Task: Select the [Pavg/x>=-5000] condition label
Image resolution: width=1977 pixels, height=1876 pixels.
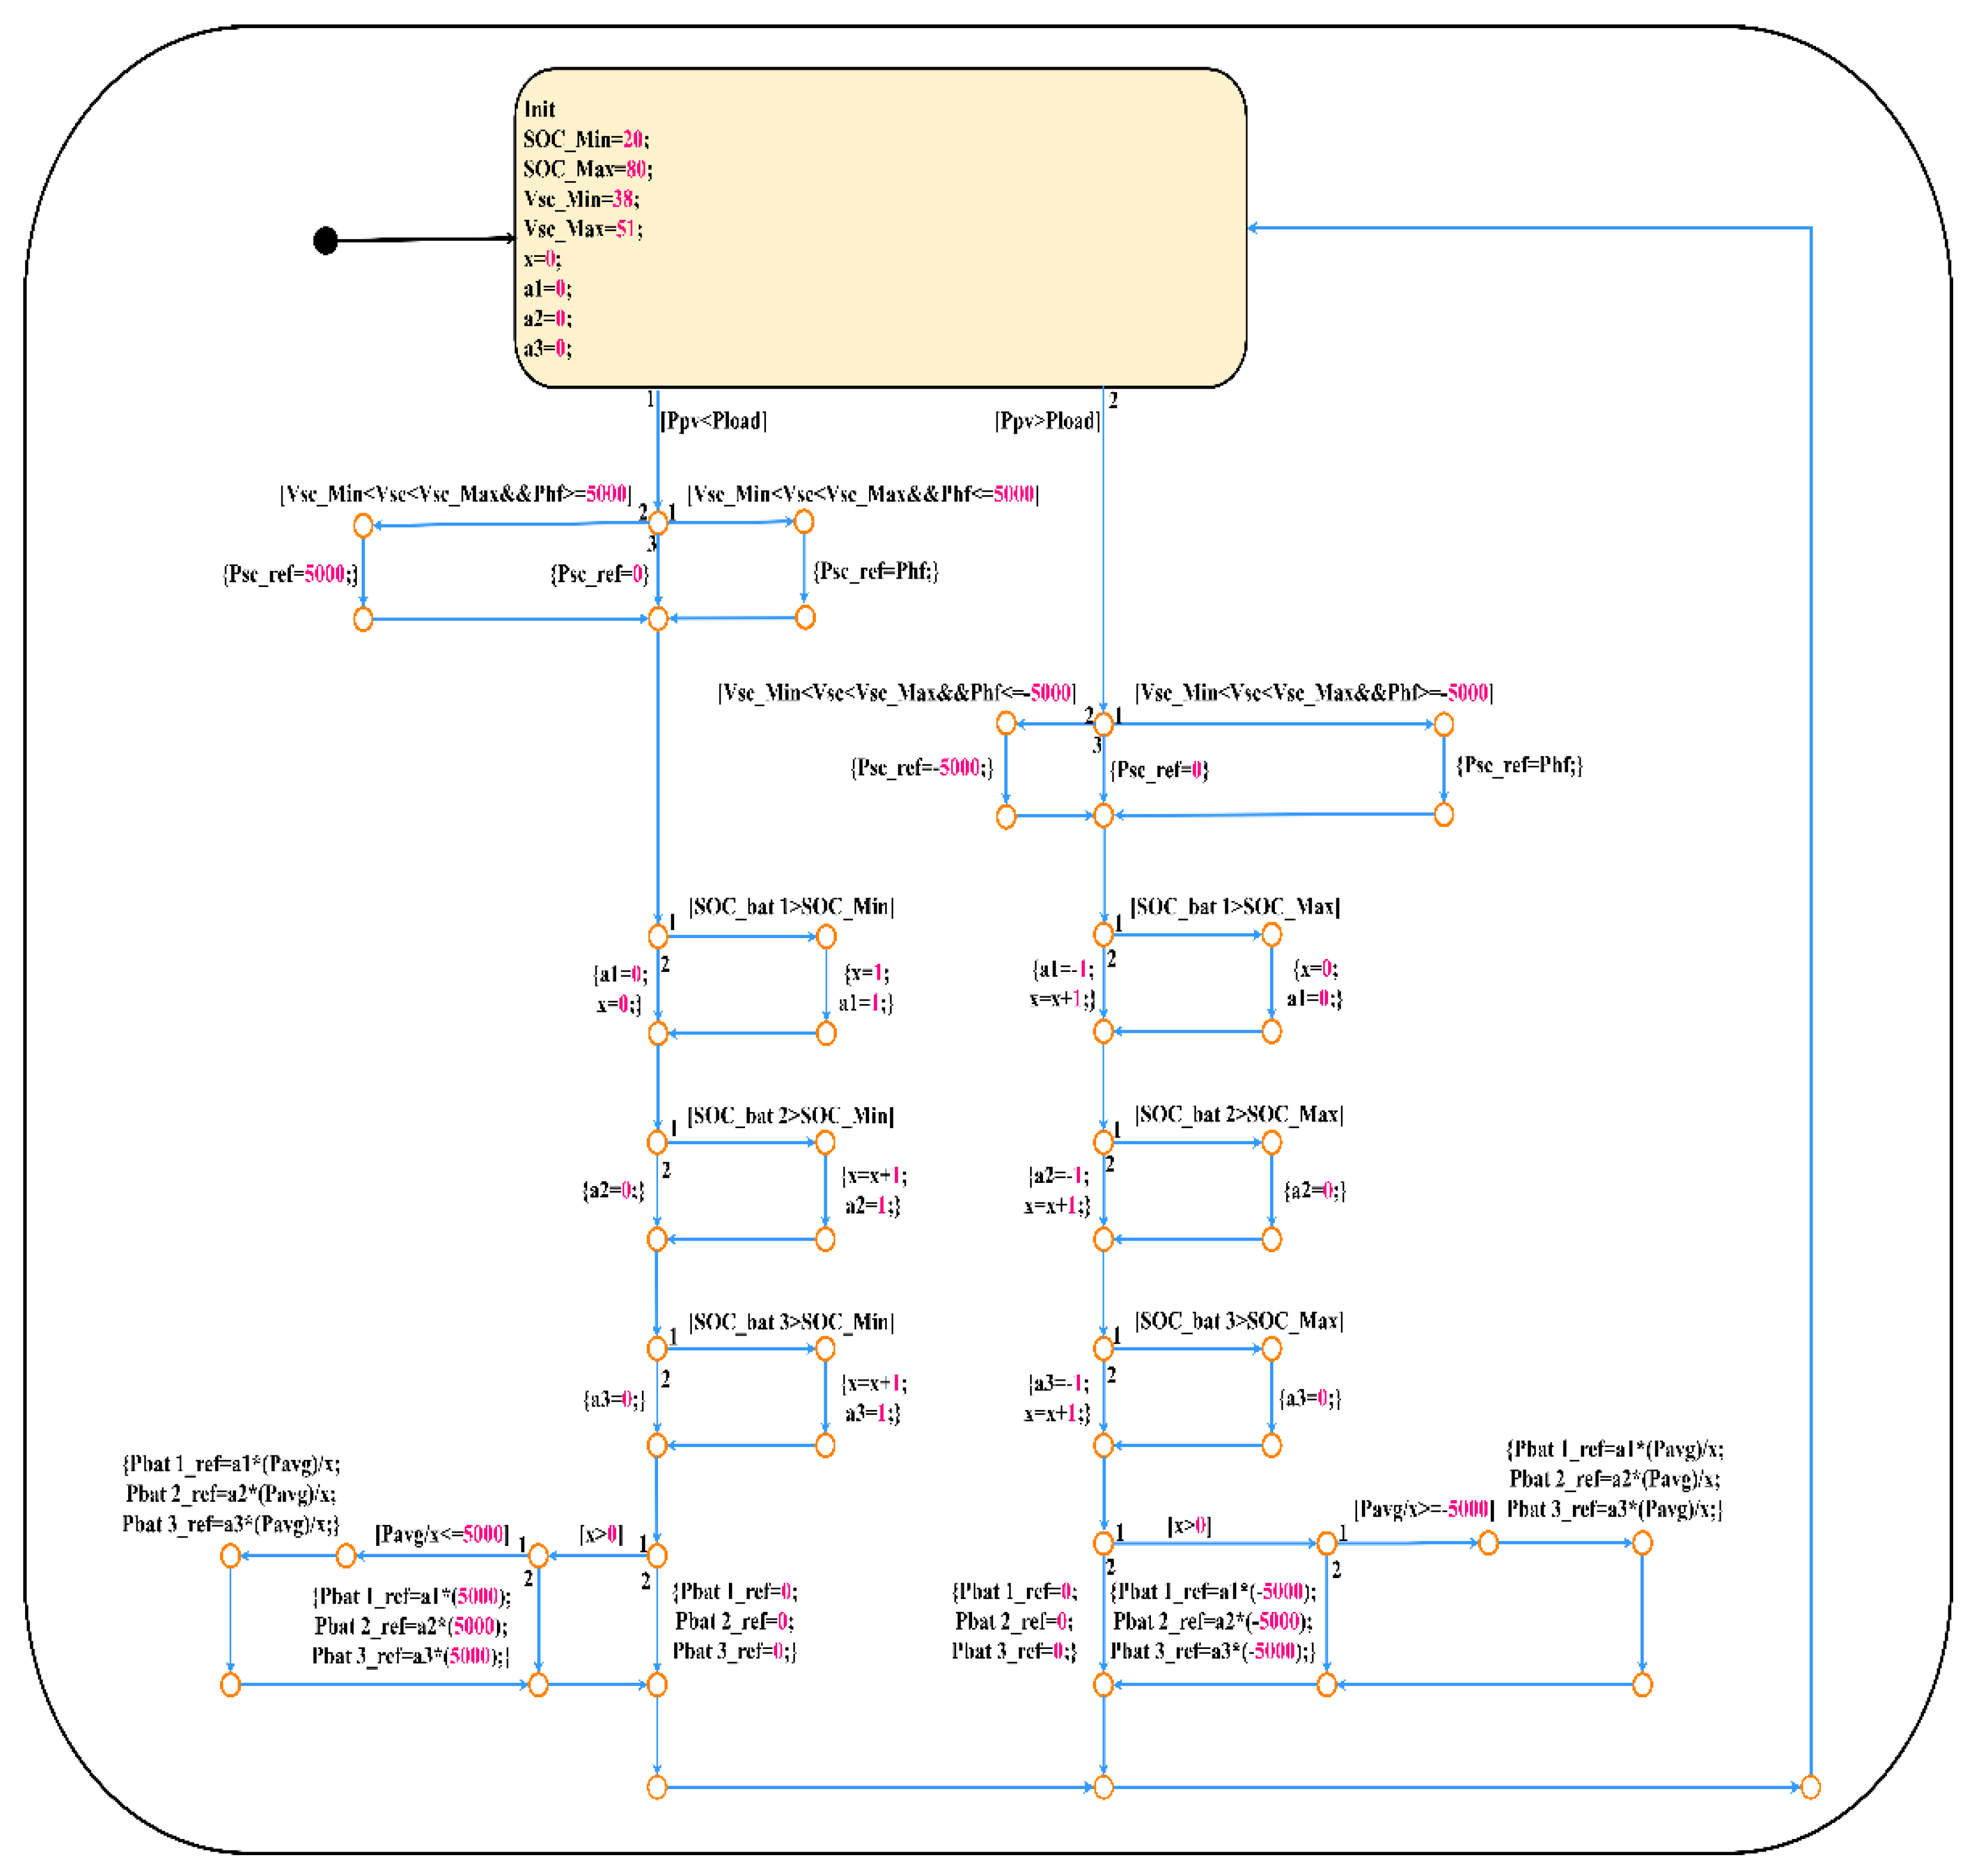Action: (x=1423, y=1509)
